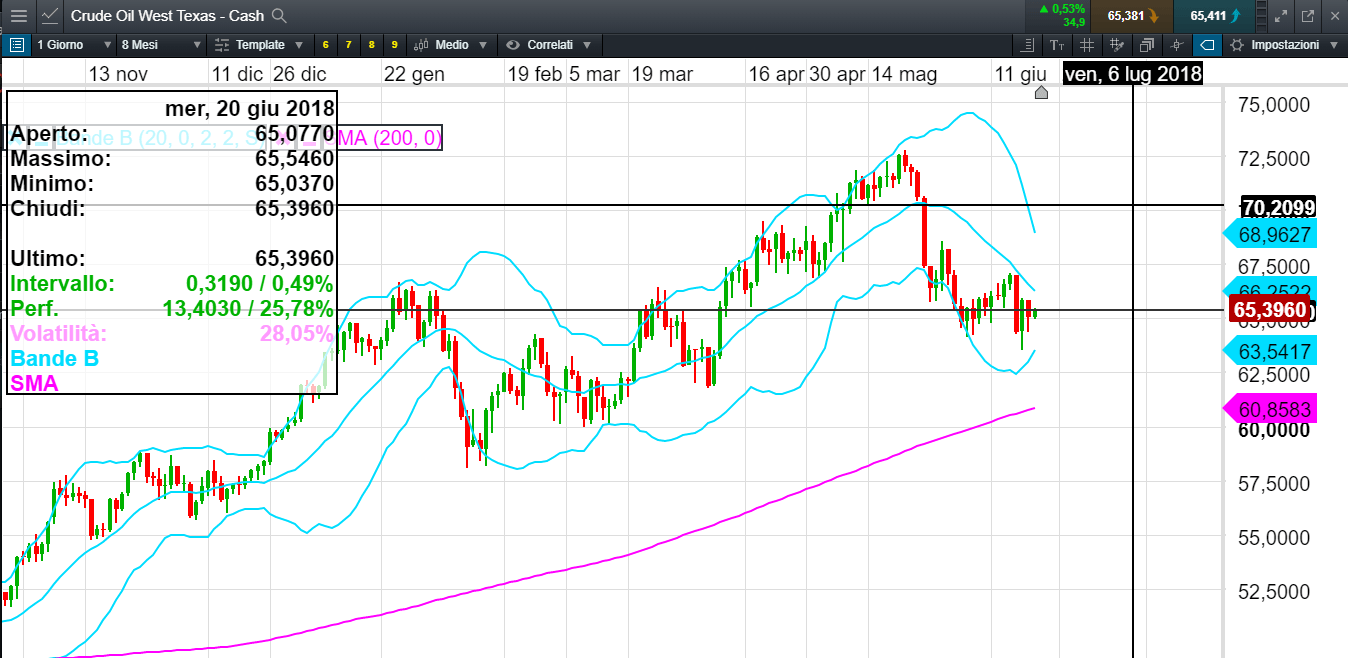
Task: Toggle the data list panel icon
Action: point(16,45)
